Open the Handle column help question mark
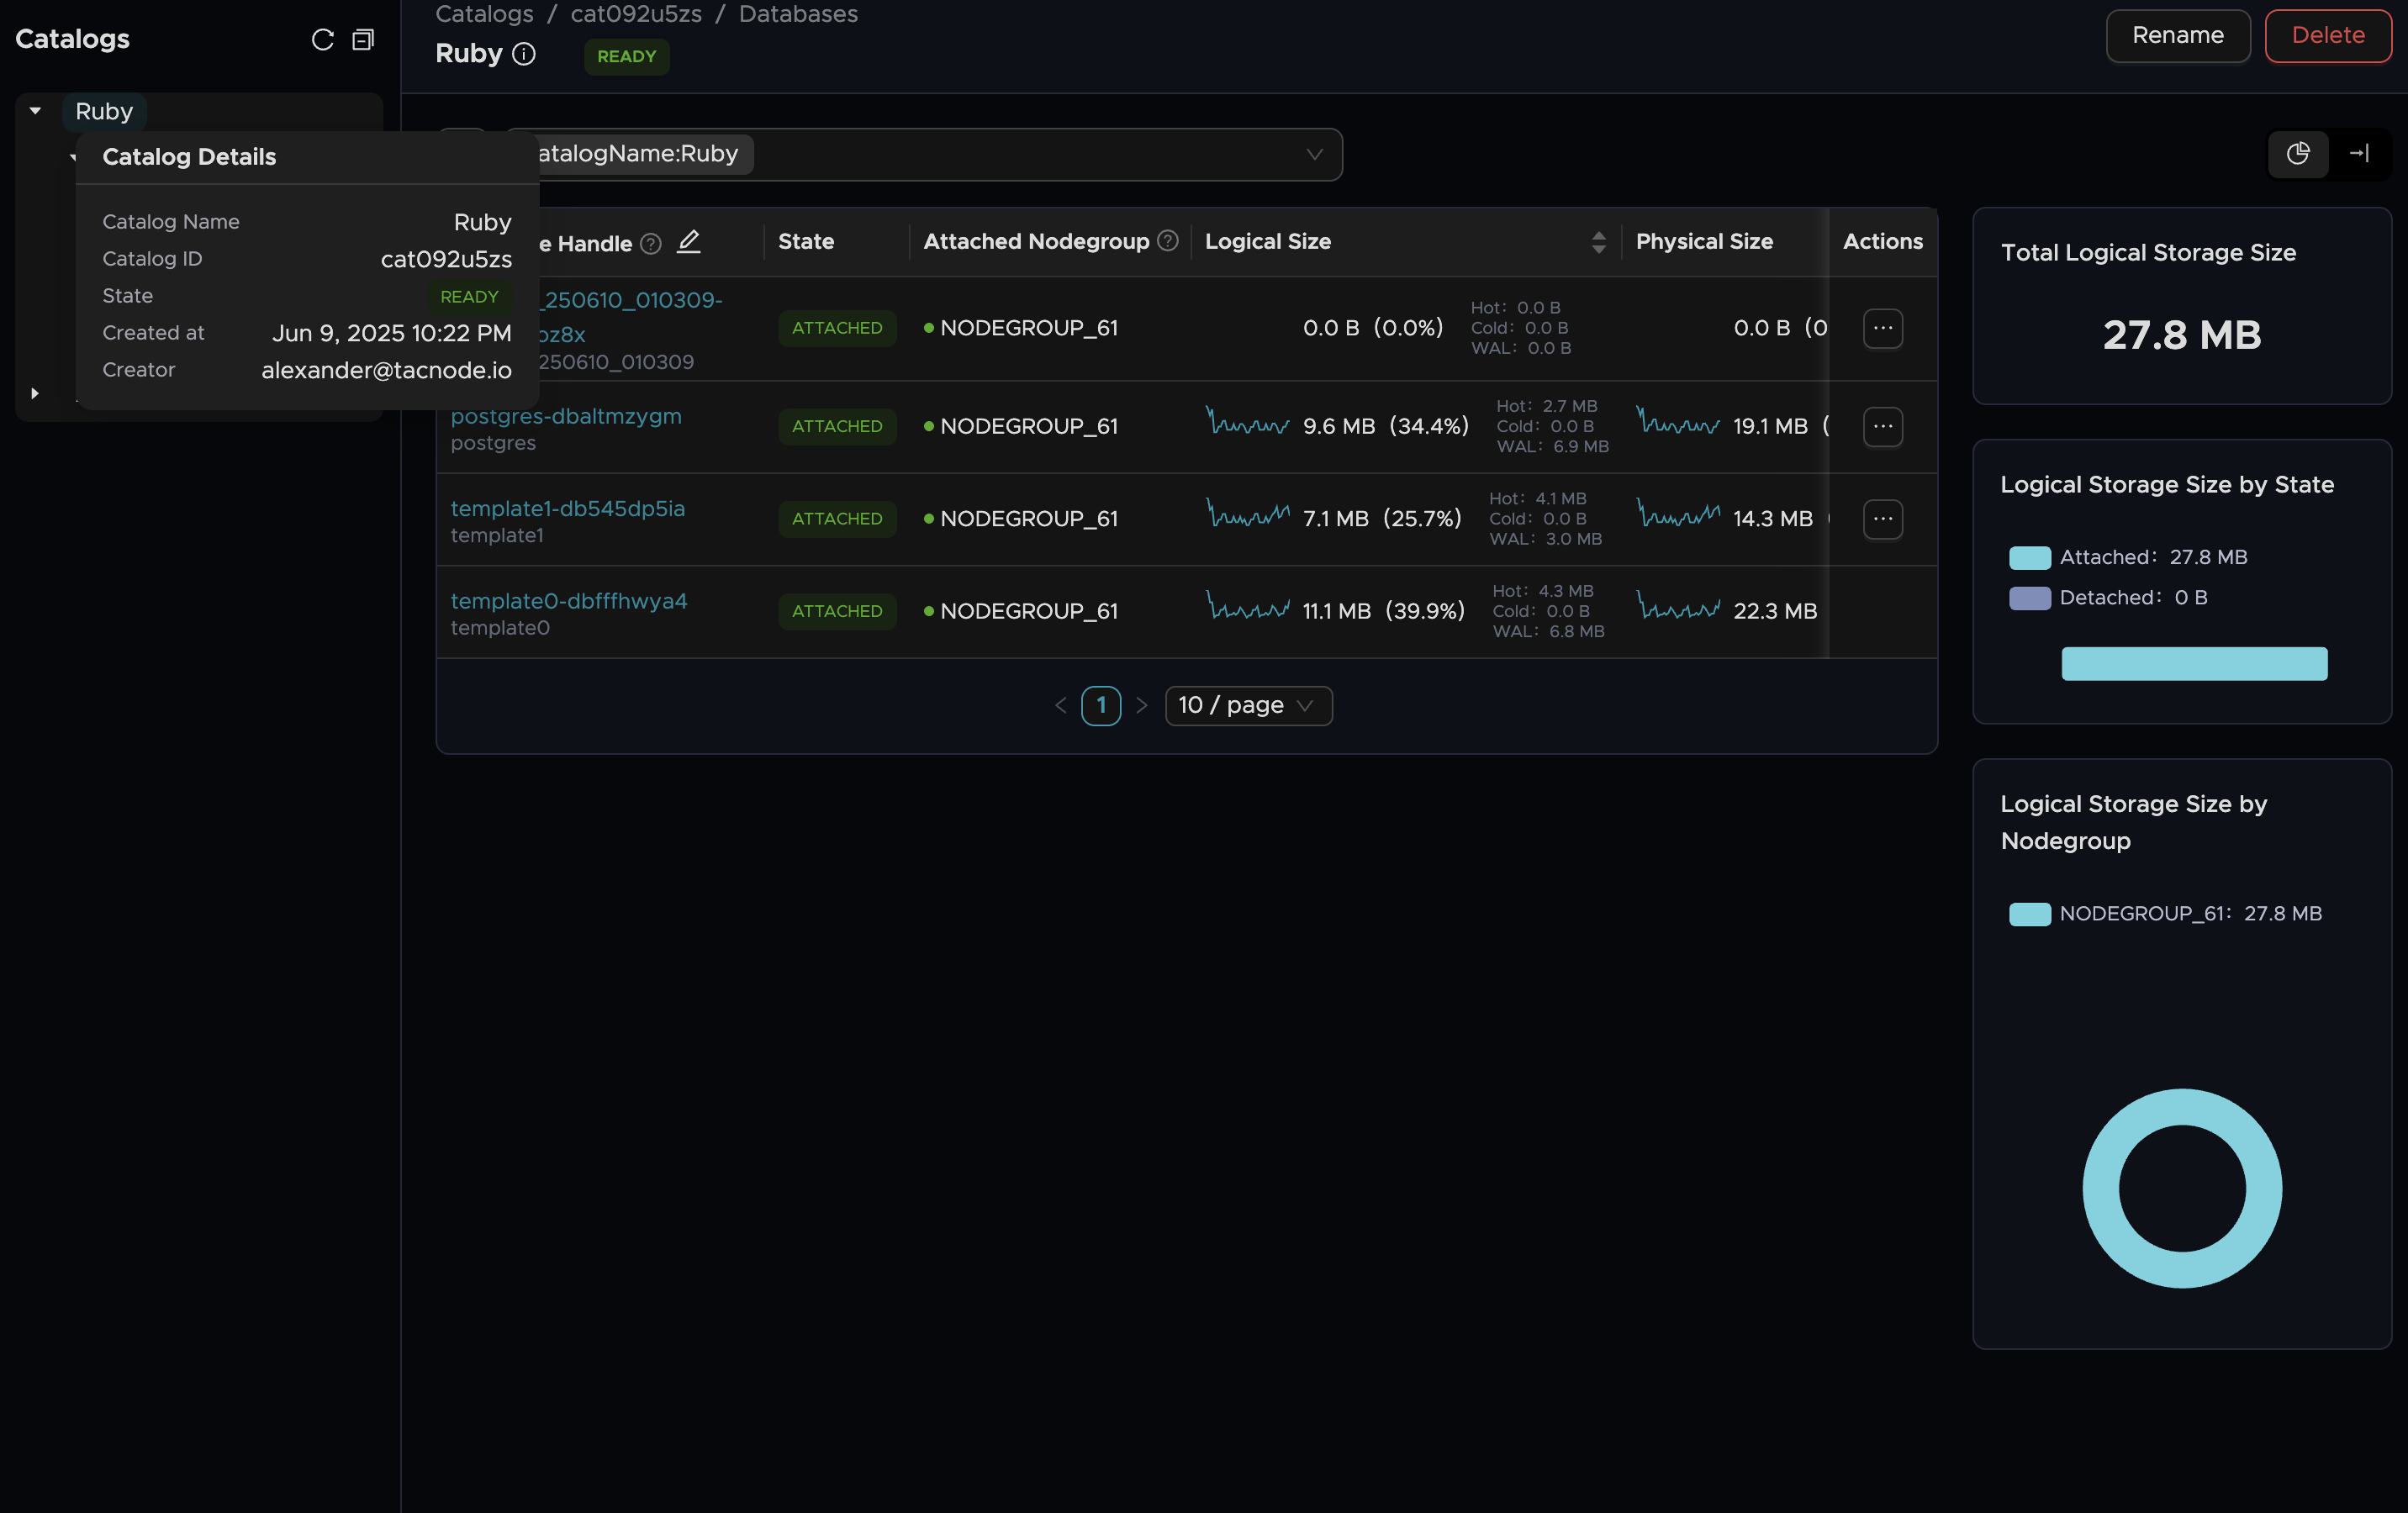 pyautogui.click(x=649, y=243)
